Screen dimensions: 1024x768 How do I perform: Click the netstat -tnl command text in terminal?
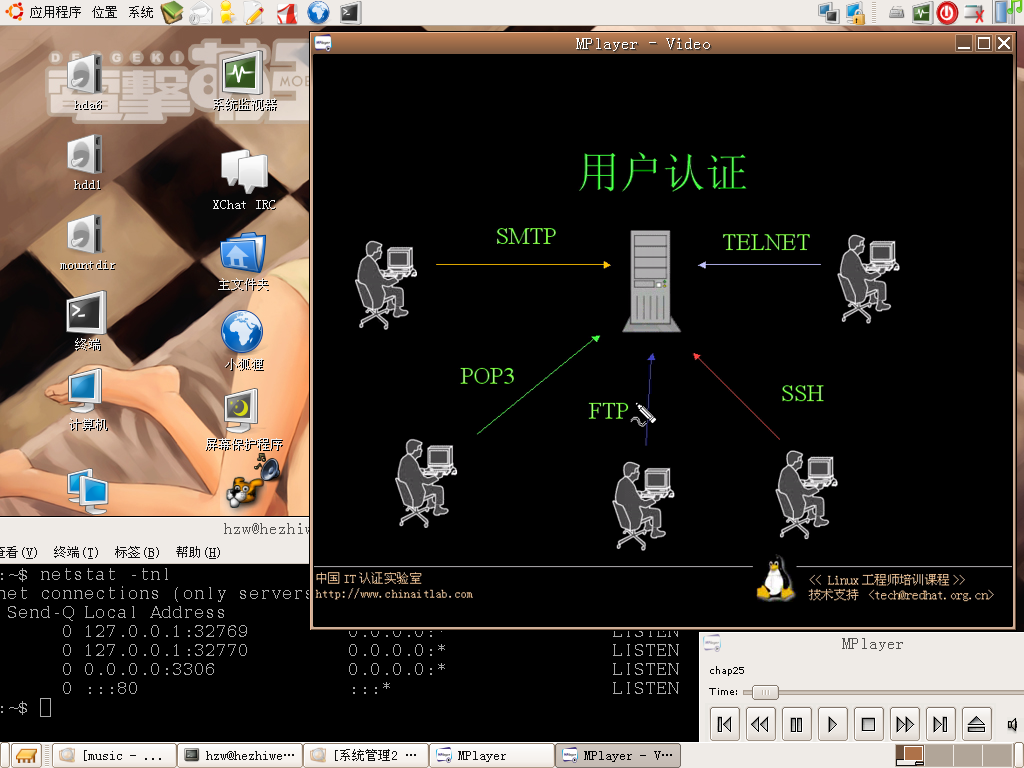click(x=104, y=574)
